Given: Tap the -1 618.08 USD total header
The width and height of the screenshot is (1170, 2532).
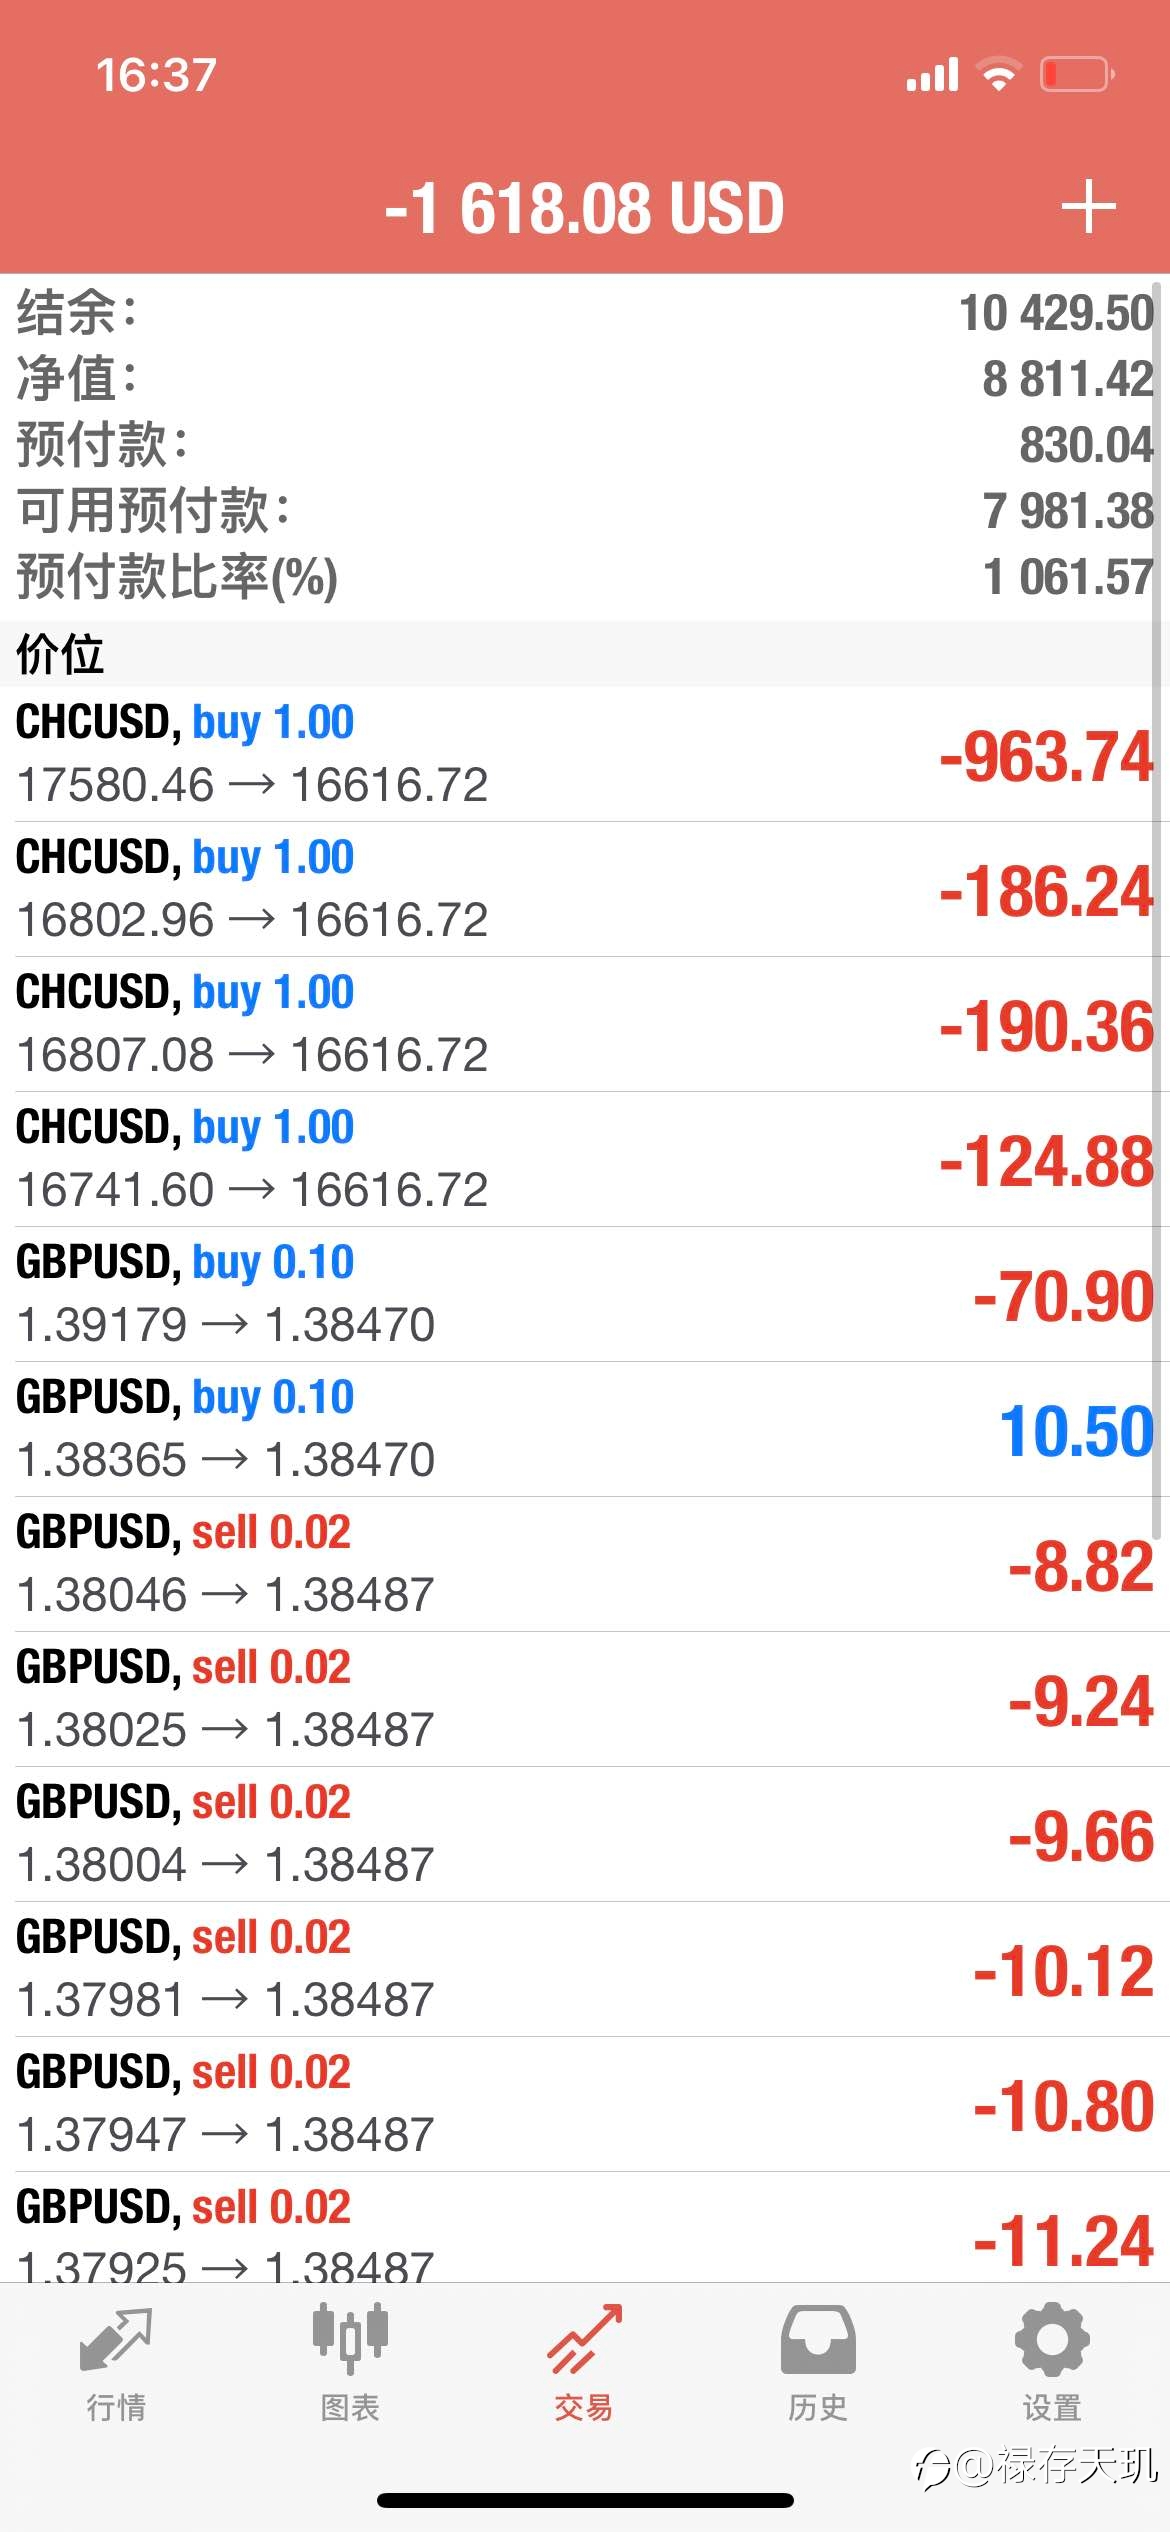Looking at the screenshot, I should click(584, 208).
